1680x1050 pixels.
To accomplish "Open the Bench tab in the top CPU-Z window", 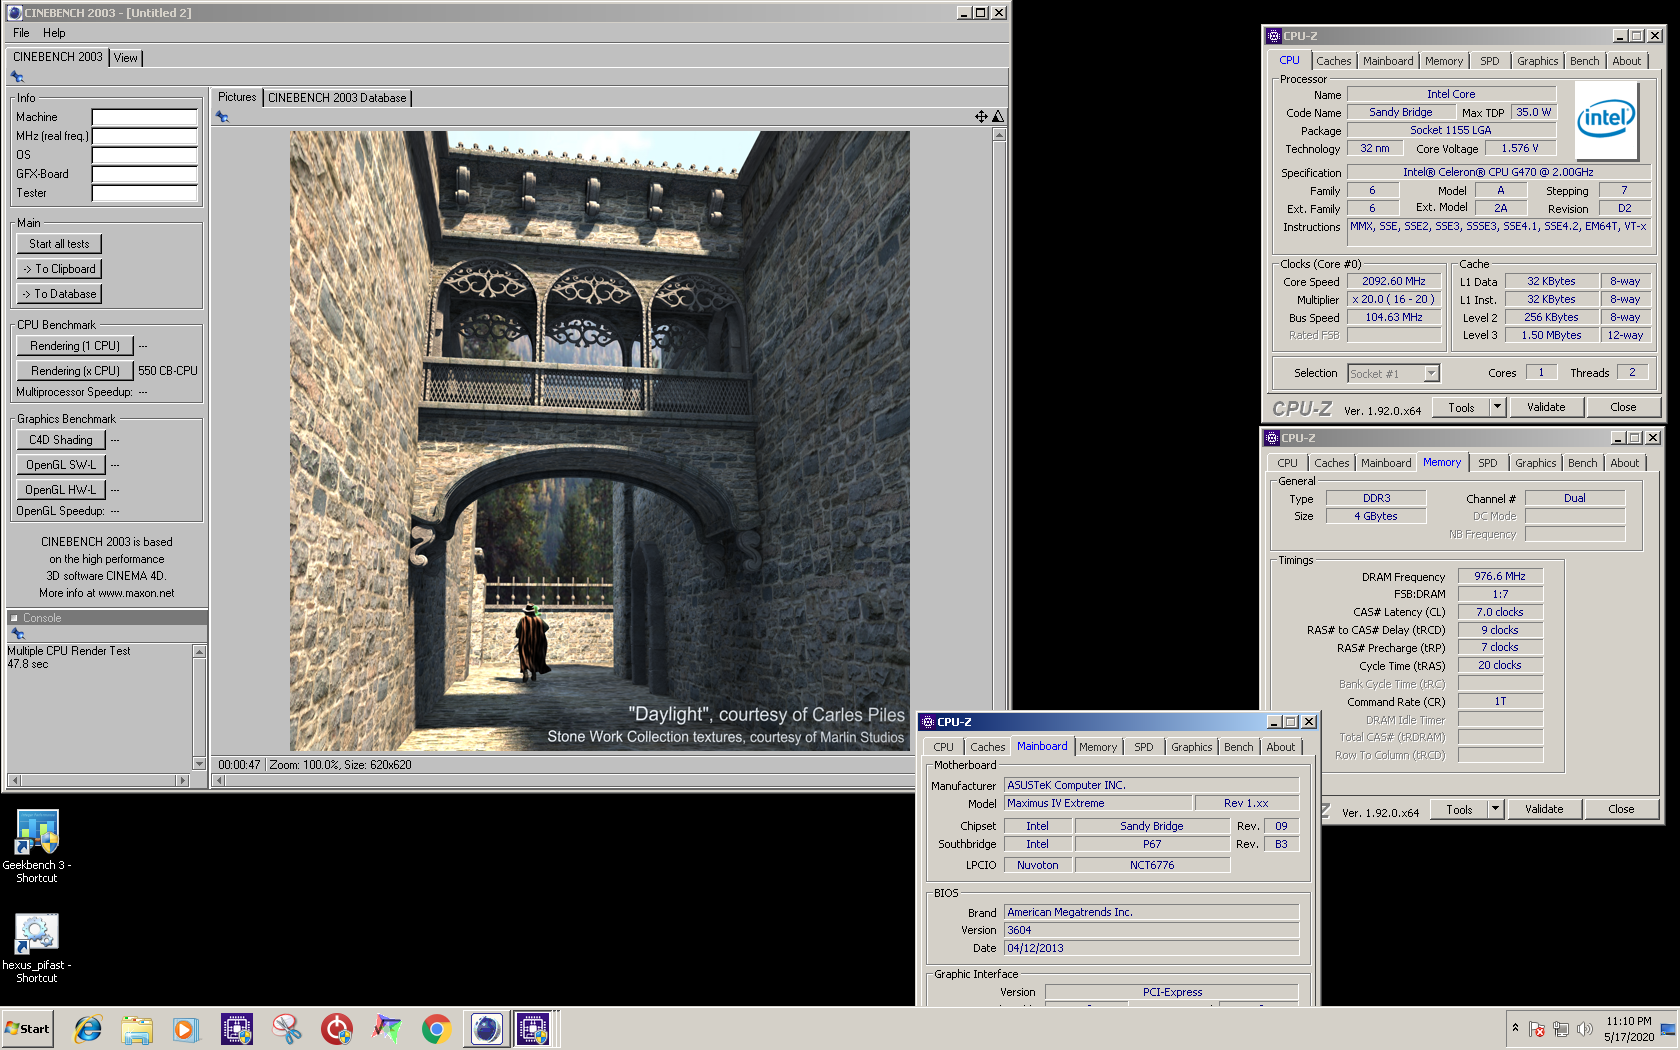I will click(1584, 61).
